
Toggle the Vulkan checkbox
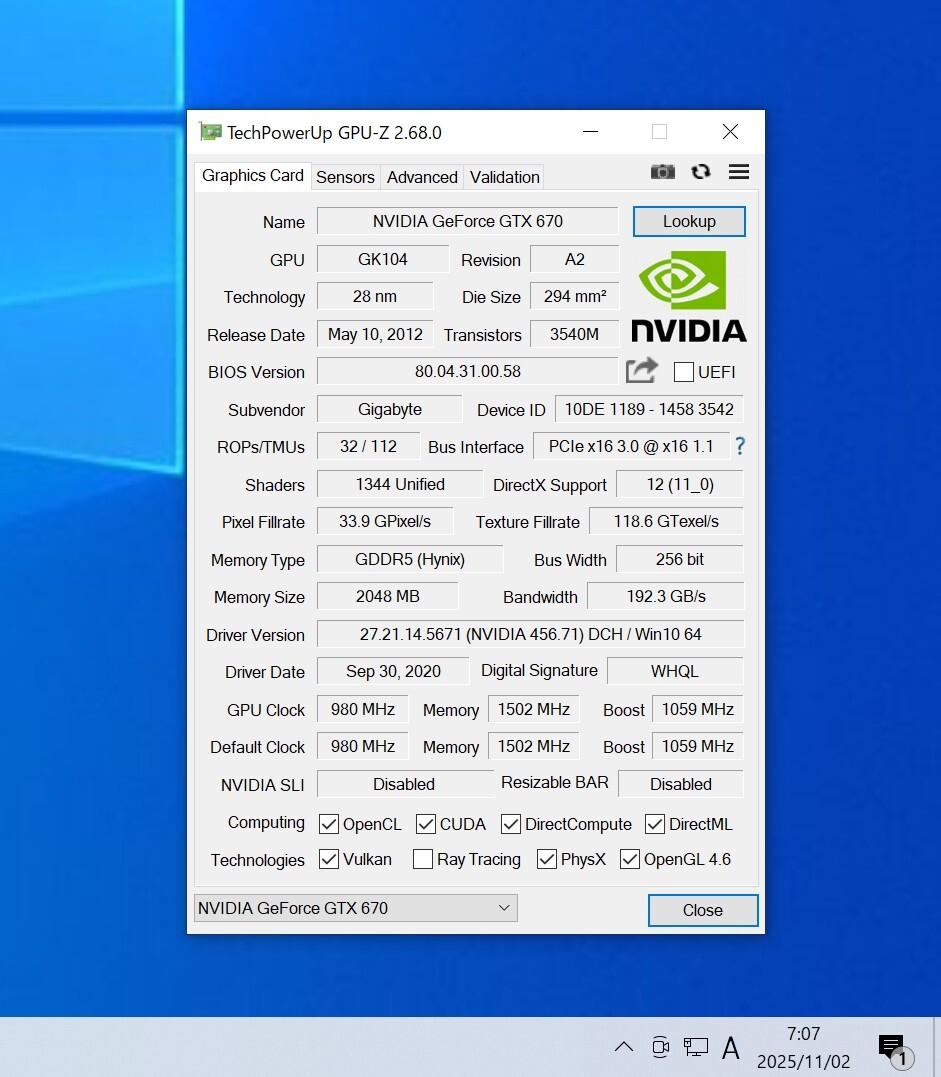(328, 859)
